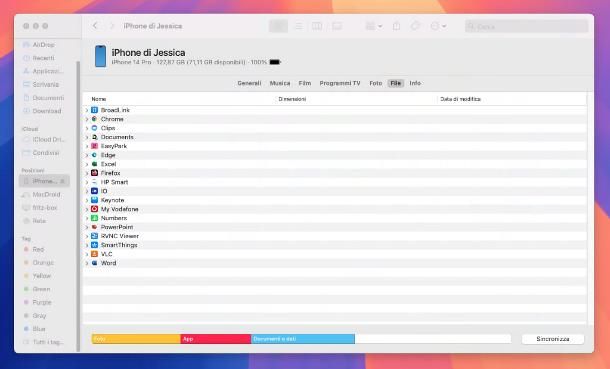Switch to gallery view
The height and width of the screenshot is (369, 610).
pos(337,26)
